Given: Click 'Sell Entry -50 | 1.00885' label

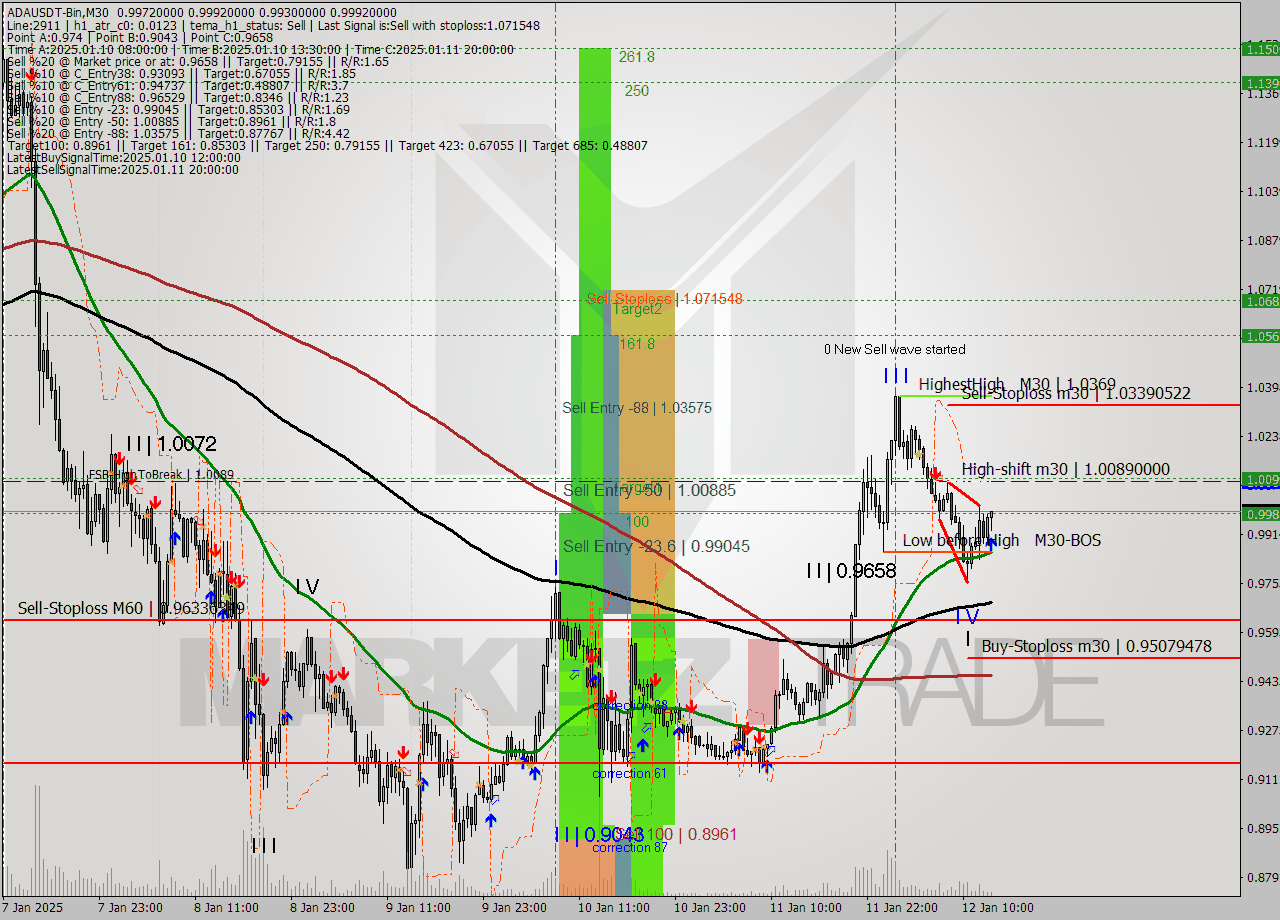Looking at the screenshot, I should 649,491.
